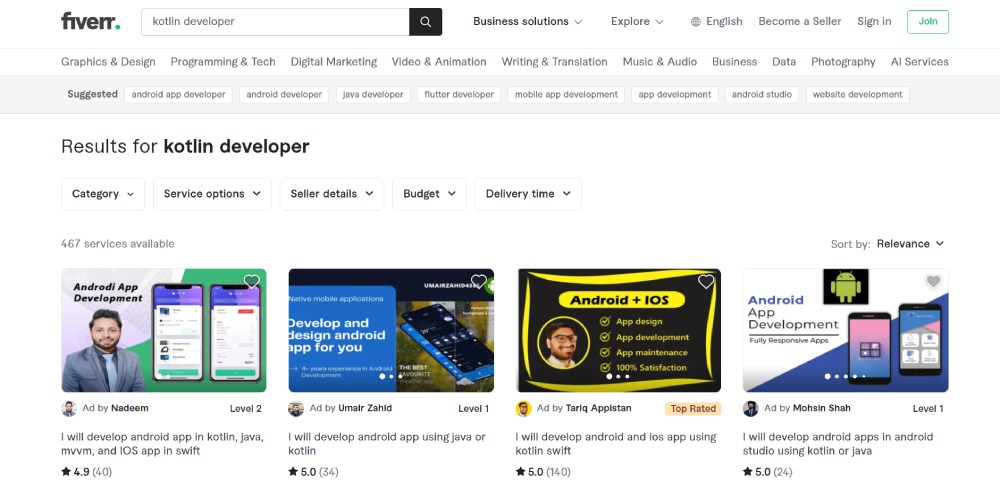Screen dimensions: 1000x480
Task: Open Umair Zahid's gig thumbnail
Action: point(391,330)
